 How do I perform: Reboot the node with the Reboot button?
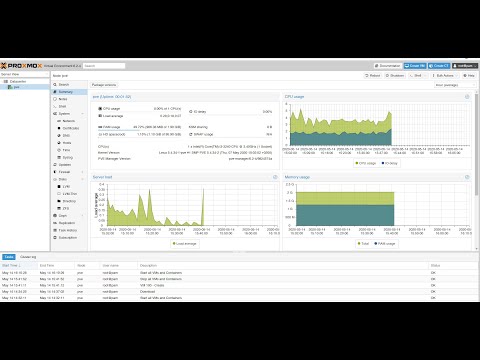click(373, 76)
